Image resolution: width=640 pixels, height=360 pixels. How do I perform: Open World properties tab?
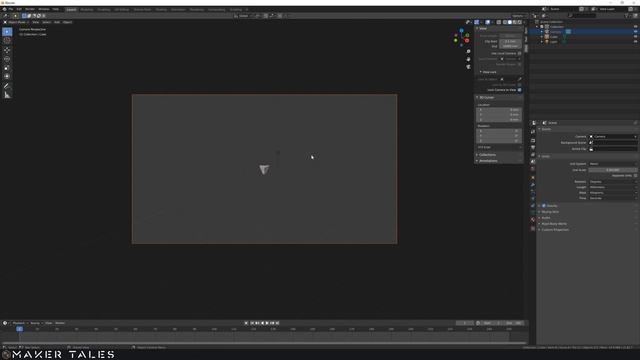[533, 169]
